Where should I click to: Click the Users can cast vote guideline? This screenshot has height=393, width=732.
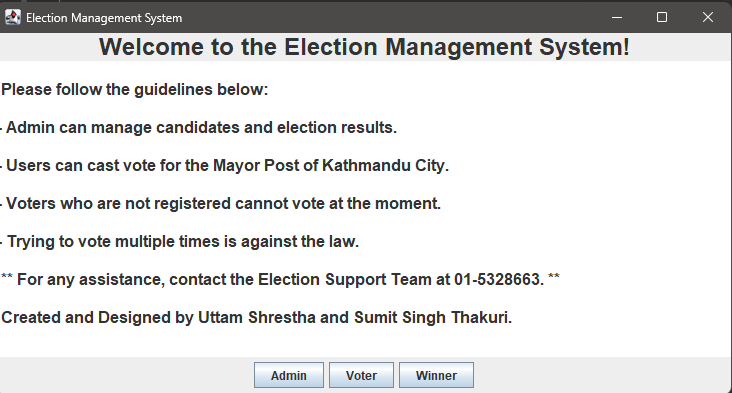click(225, 166)
